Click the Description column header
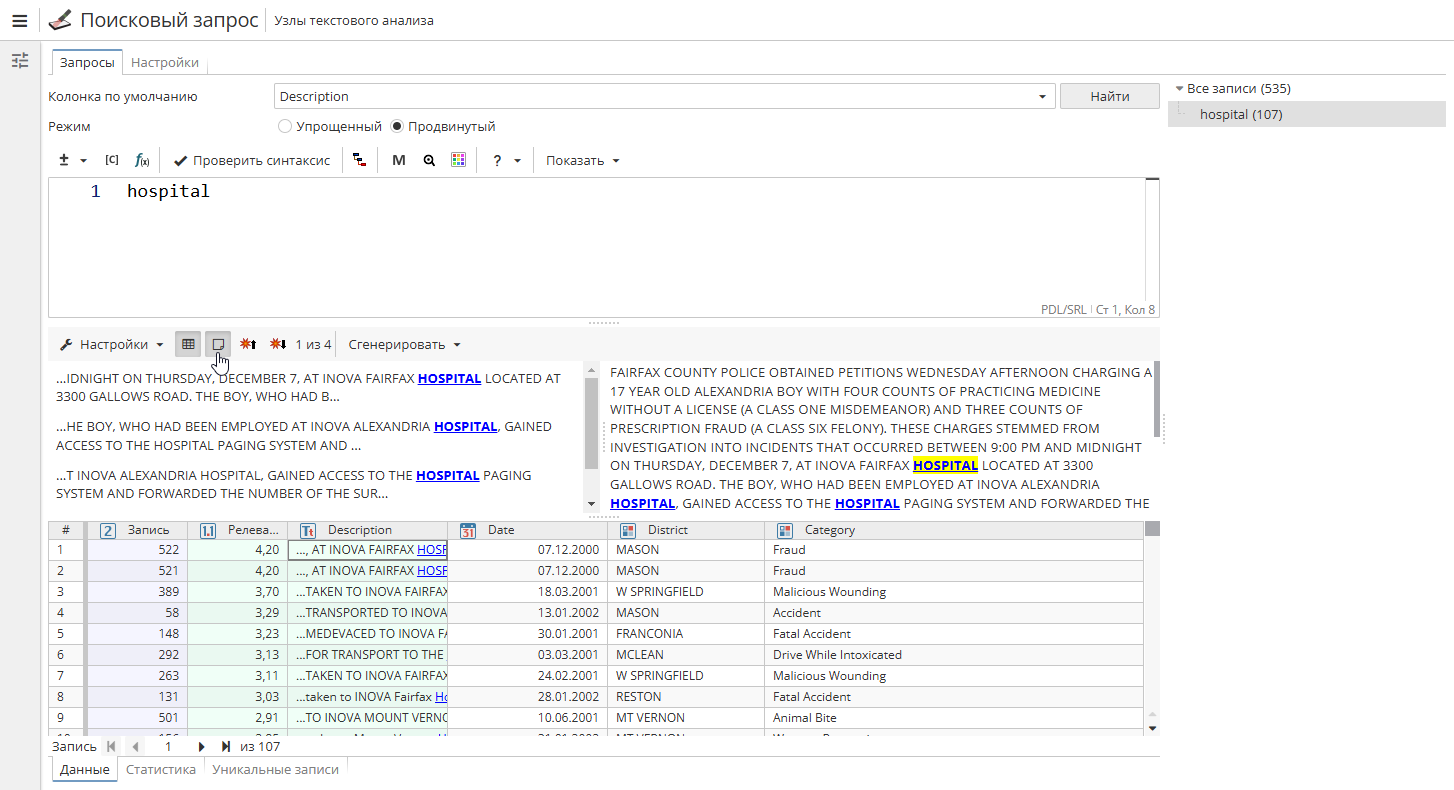Image resolution: width=1454 pixels, height=790 pixels. point(368,530)
